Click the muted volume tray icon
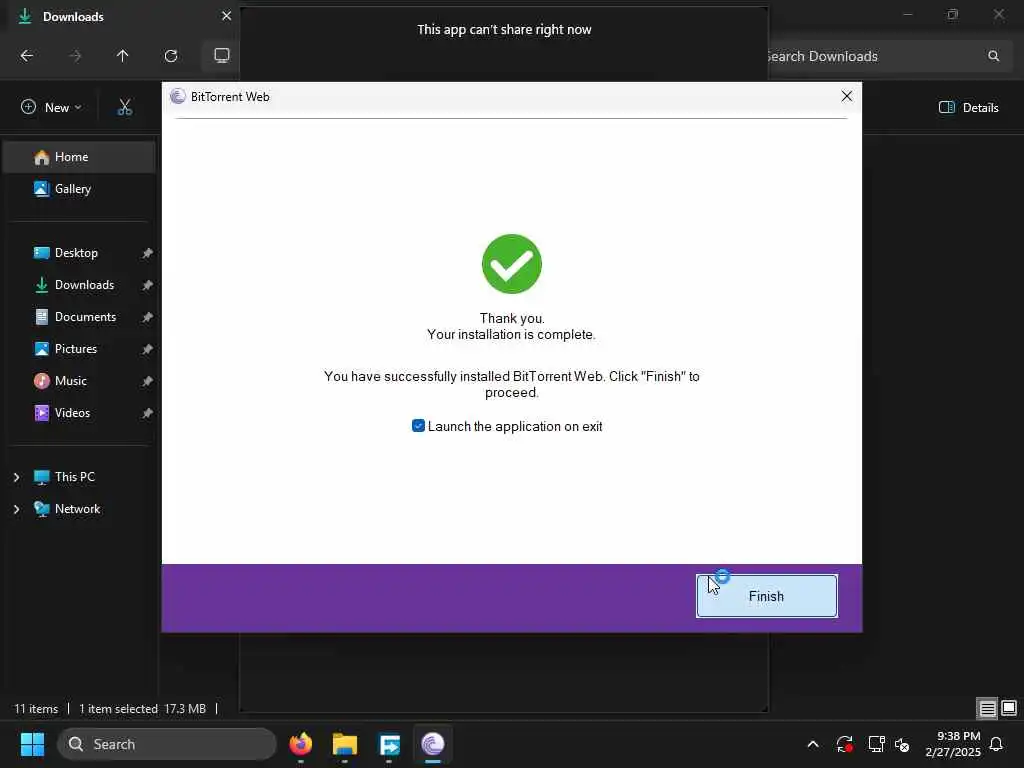 click(902, 744)
